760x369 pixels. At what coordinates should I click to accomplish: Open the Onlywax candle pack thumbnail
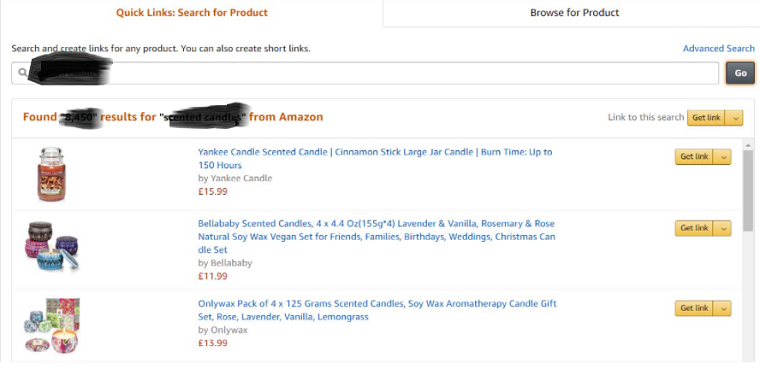pyautogui.click(x=52, y=325)
